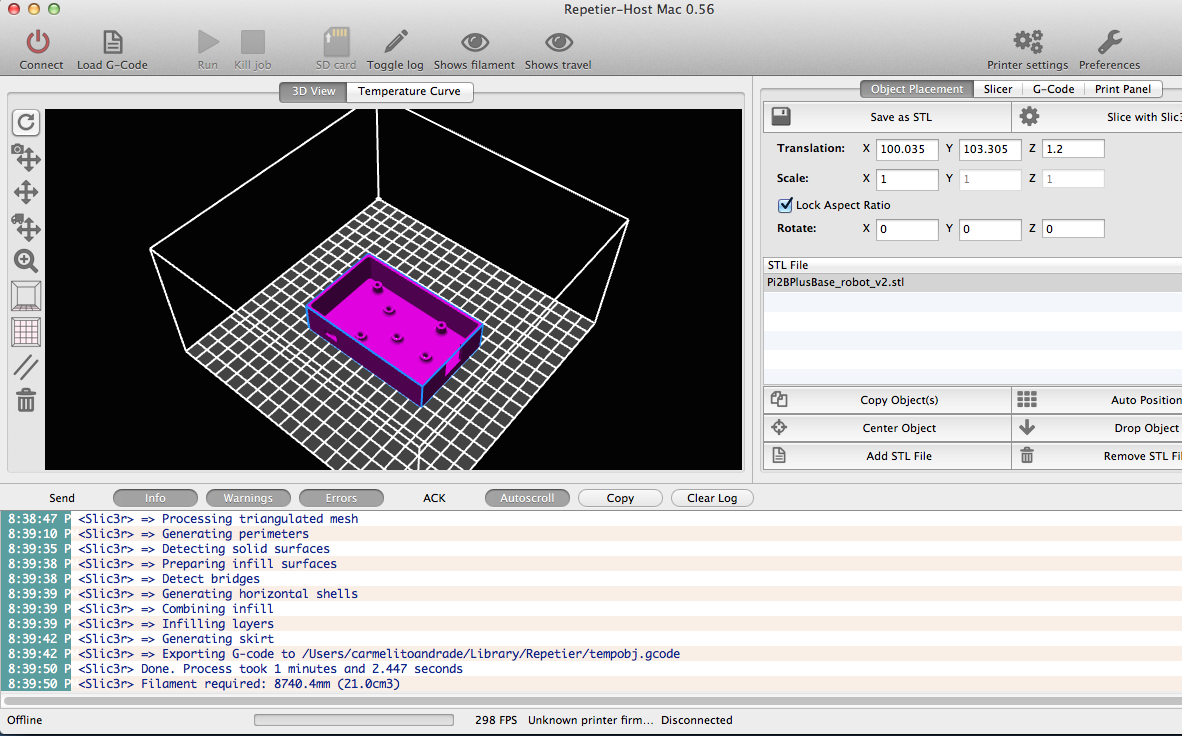Click the 'Filament required: 8740.4mm' log line
This screenshot has width=1182, height=736.
(591, 684)
